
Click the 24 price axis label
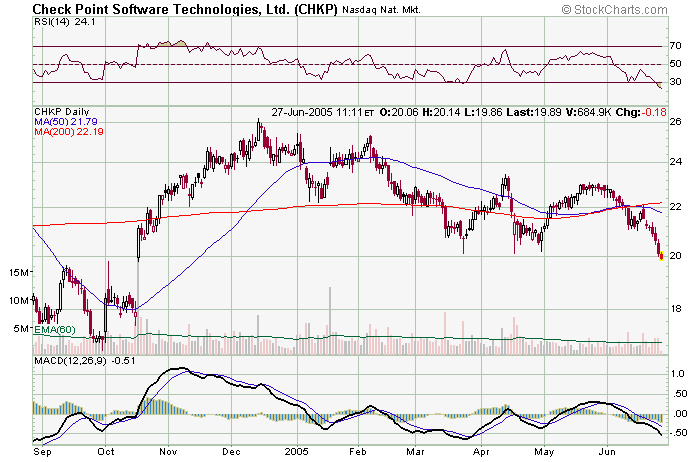[x=675, y=162]
